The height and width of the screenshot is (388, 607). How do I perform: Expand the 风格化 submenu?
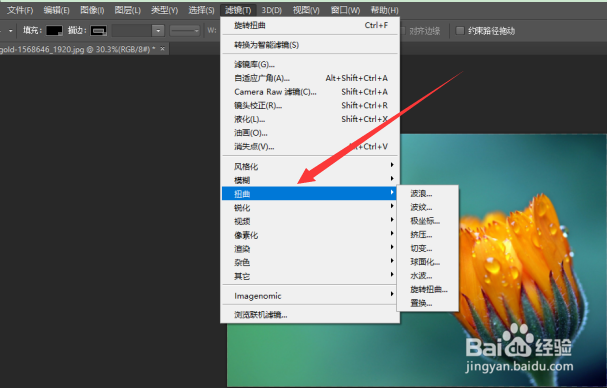point(310,167)
